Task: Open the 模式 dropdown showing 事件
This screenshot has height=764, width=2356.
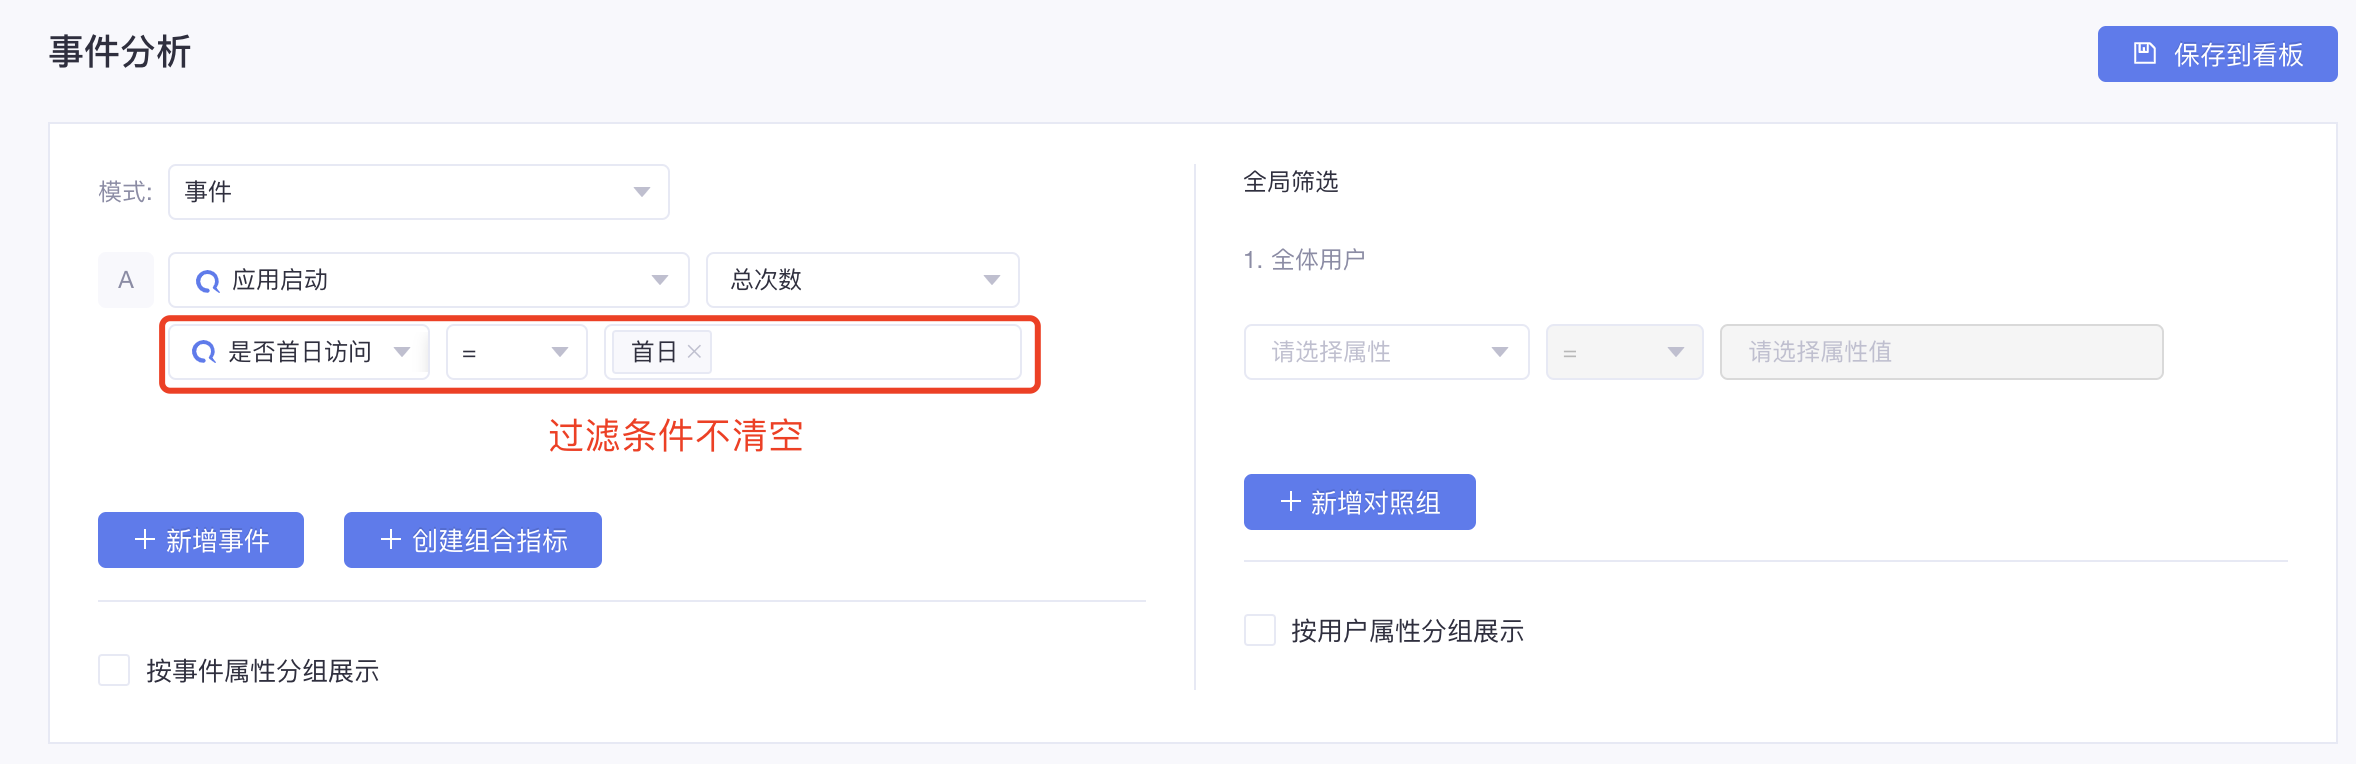Action: 419,192
